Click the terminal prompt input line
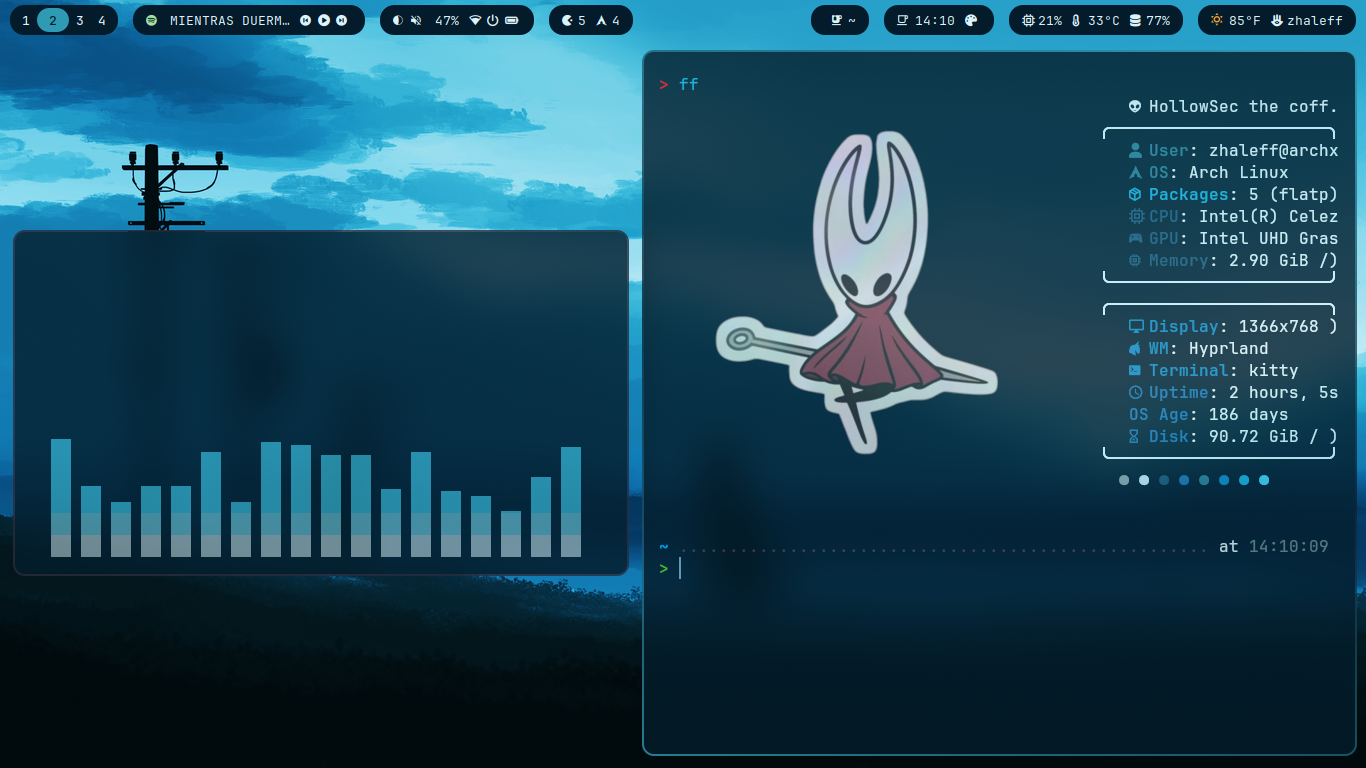The image size is (1366, 768). coord(993,568)
